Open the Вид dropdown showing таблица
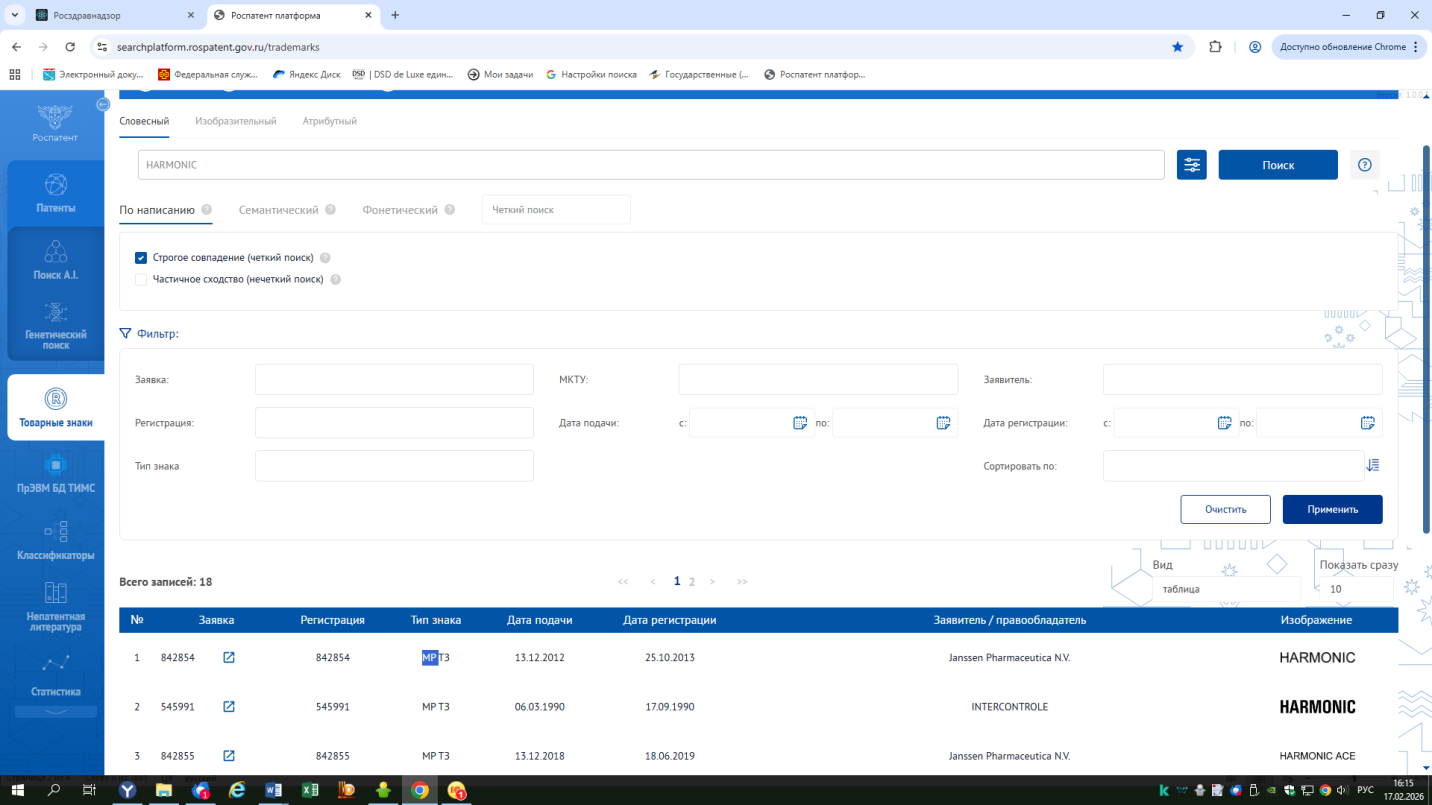 click(x=1226, y=589)
